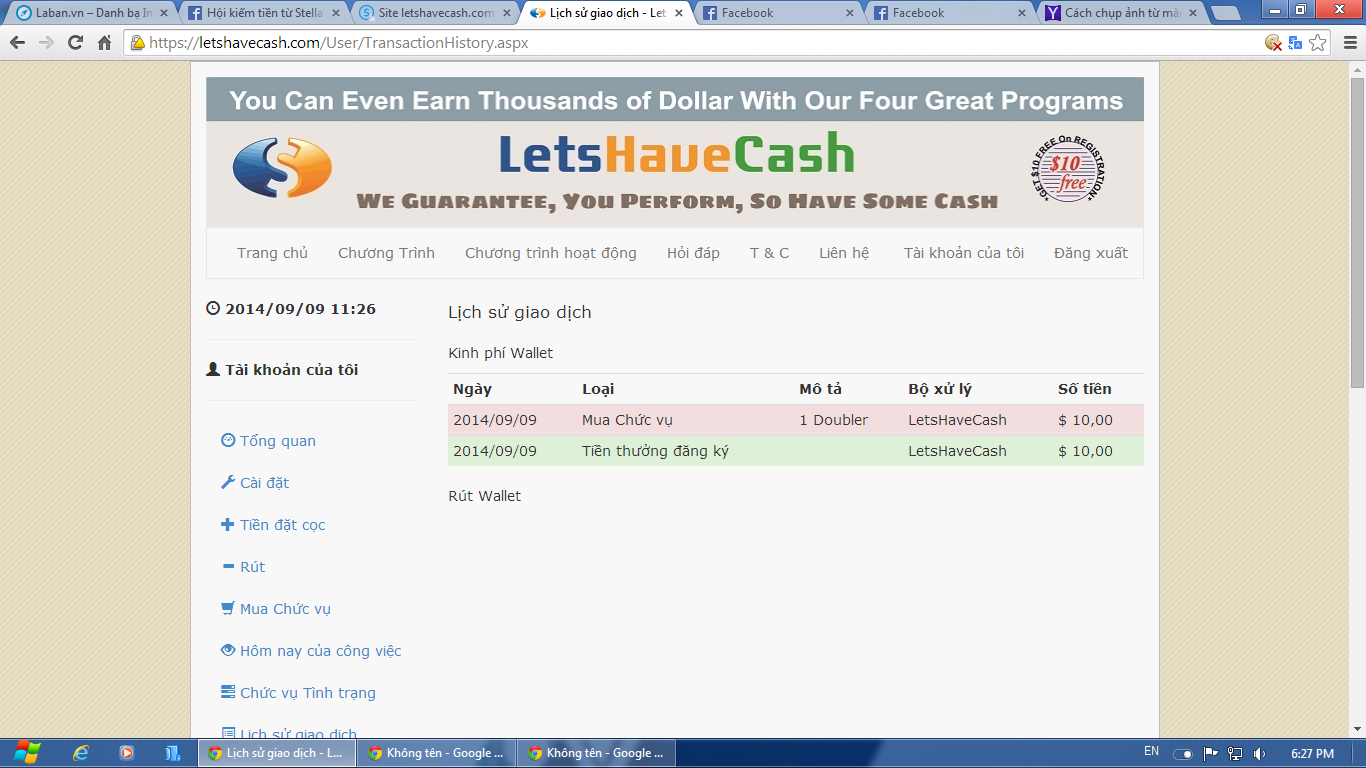Open the Chrome menu button
The width and height of the screenshot is (1366, 768).
click(1349, 43)
